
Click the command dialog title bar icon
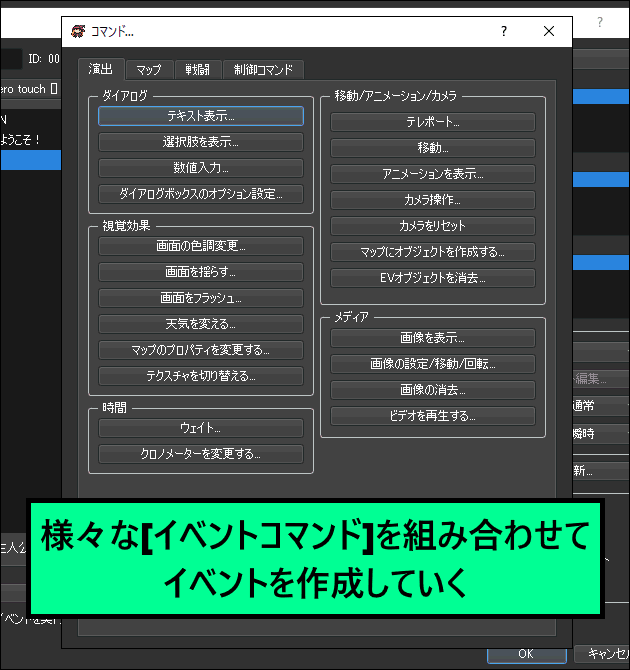point(78,32)
